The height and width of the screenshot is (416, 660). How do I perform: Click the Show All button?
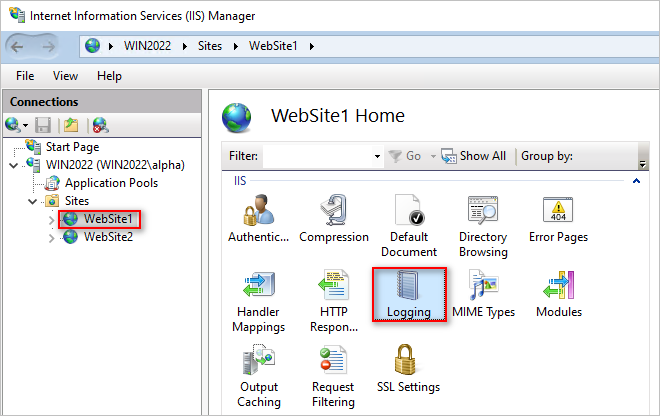coord(474,156)
